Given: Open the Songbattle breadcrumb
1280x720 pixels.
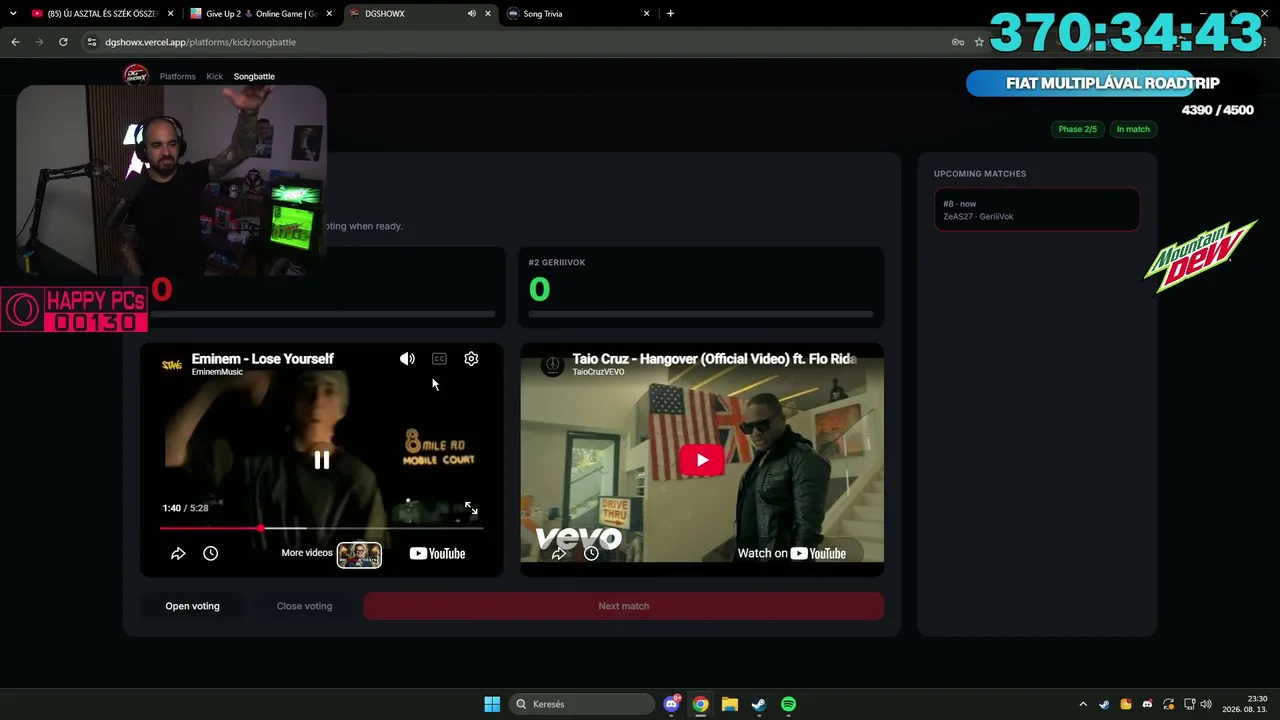Looking at the screenshot, I should click(254, 76).
